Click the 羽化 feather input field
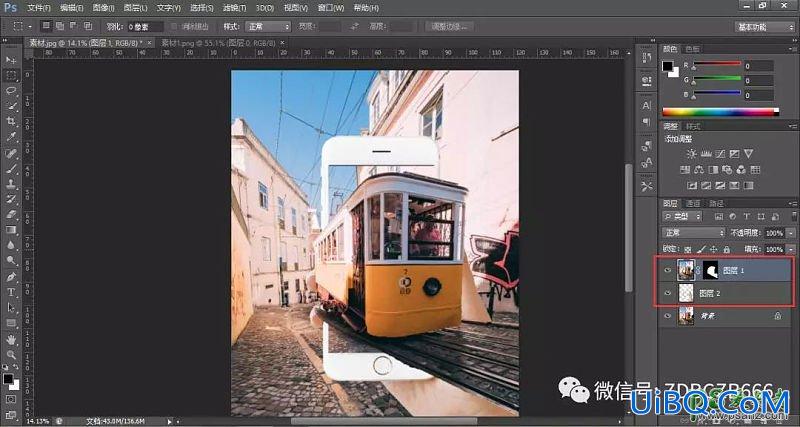 coord(145,27)
